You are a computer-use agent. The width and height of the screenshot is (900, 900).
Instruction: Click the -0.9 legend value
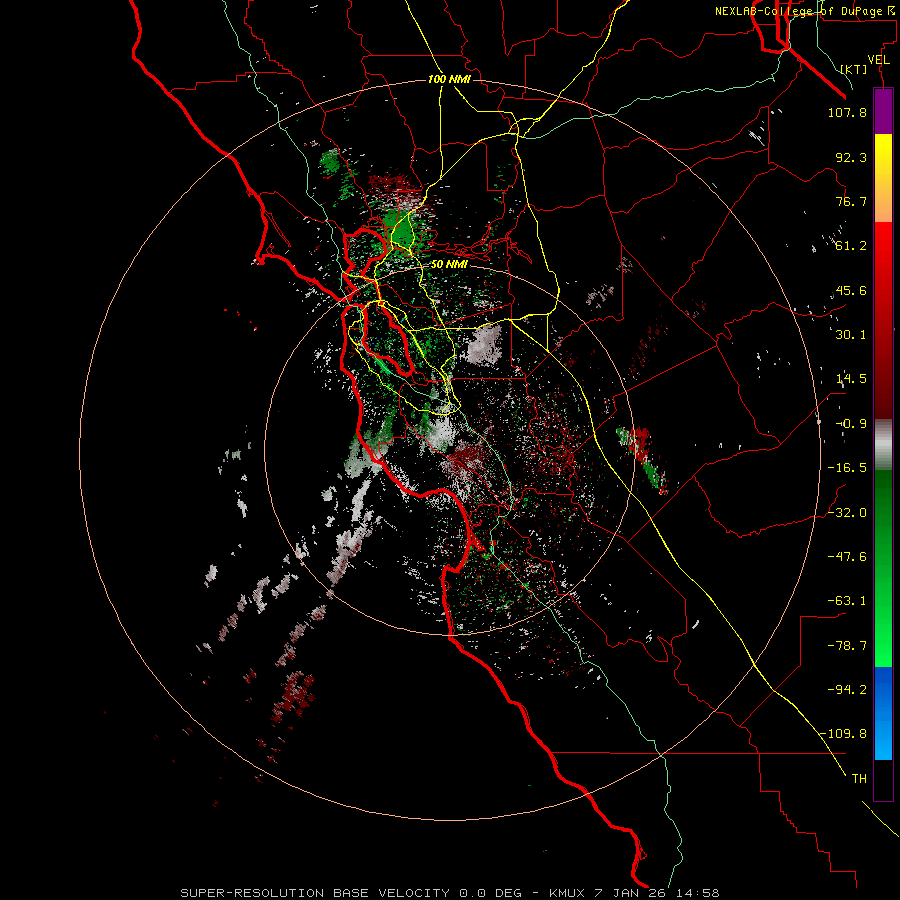click(x=851, y=424)
